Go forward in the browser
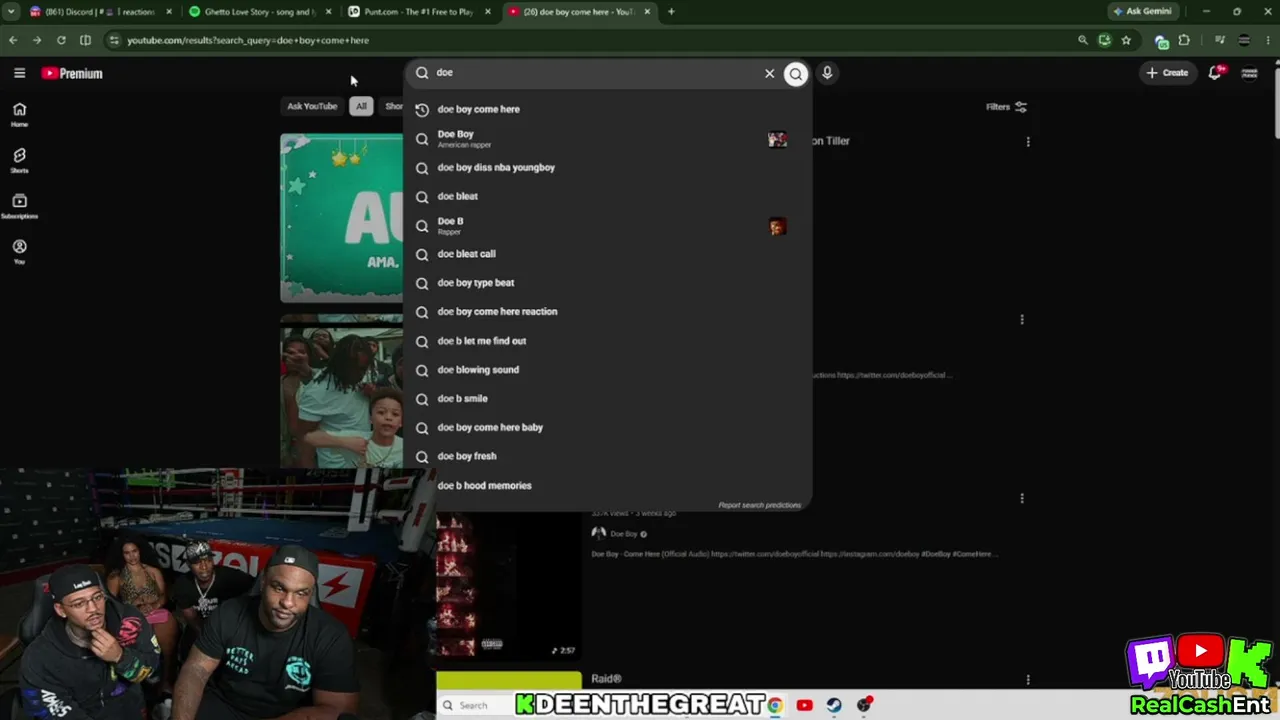This screenshot has height=720, width=1280. 37,40
